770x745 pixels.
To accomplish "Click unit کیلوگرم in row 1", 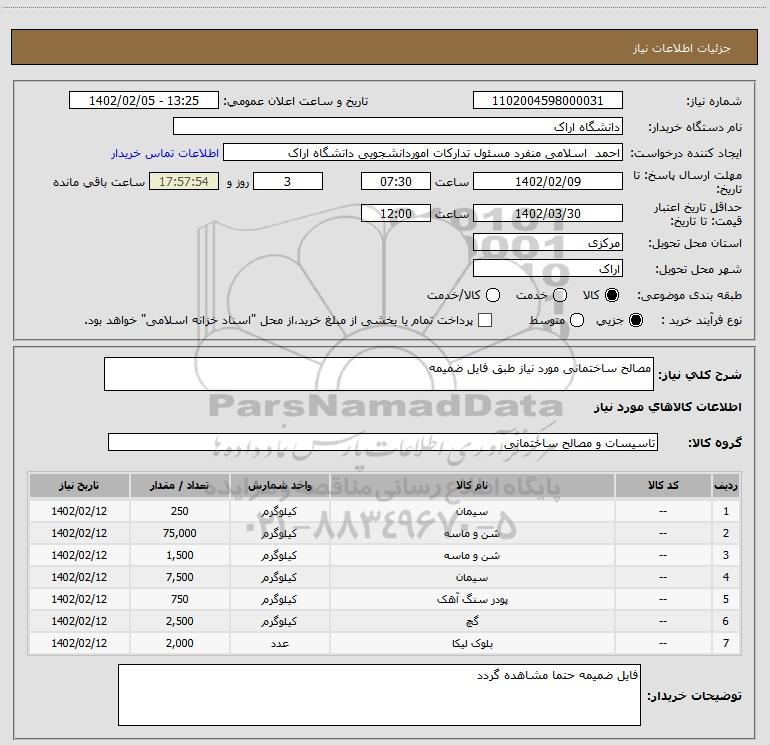I will pos(279,511).
